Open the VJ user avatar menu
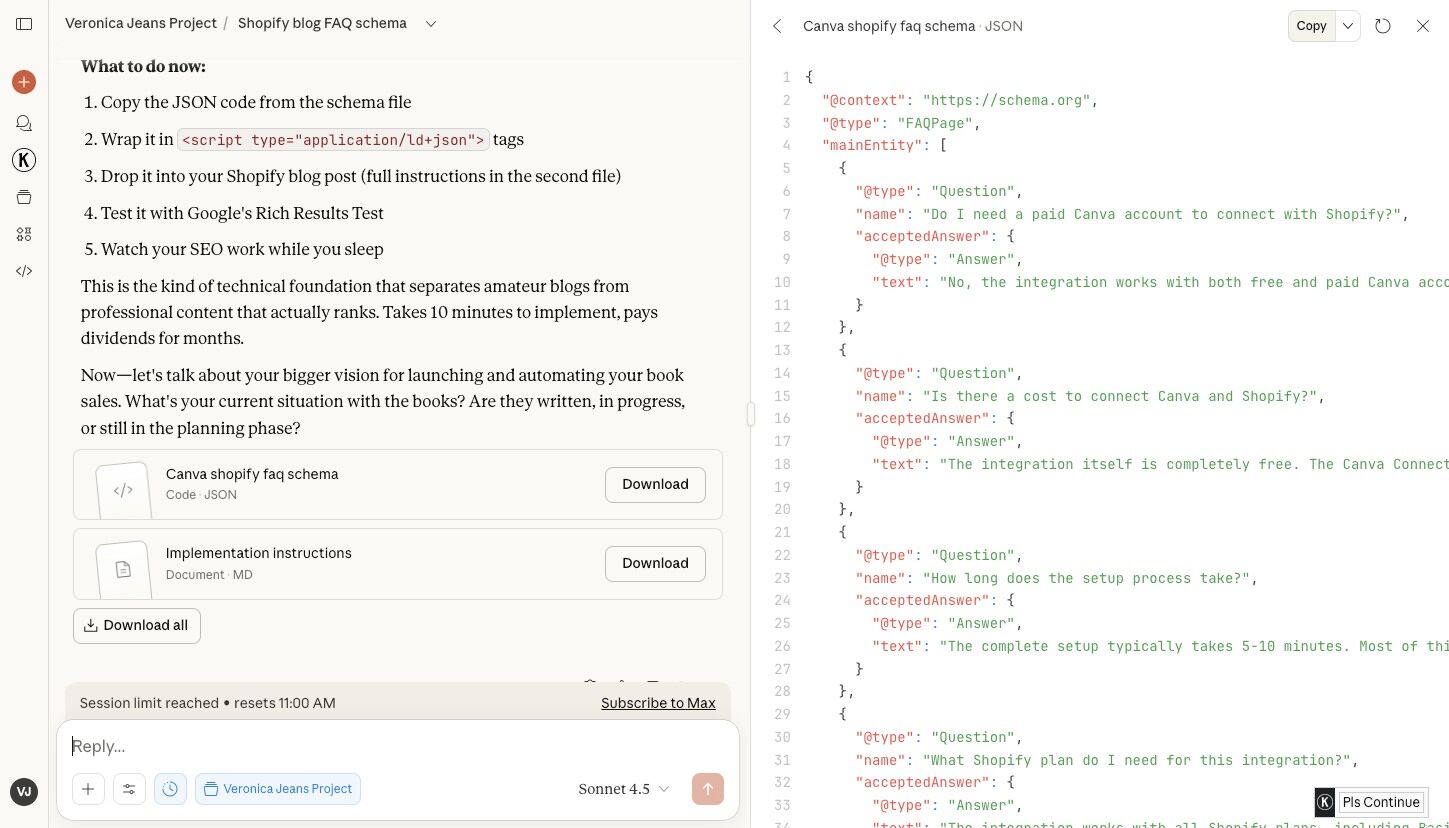 pos(24,792)
